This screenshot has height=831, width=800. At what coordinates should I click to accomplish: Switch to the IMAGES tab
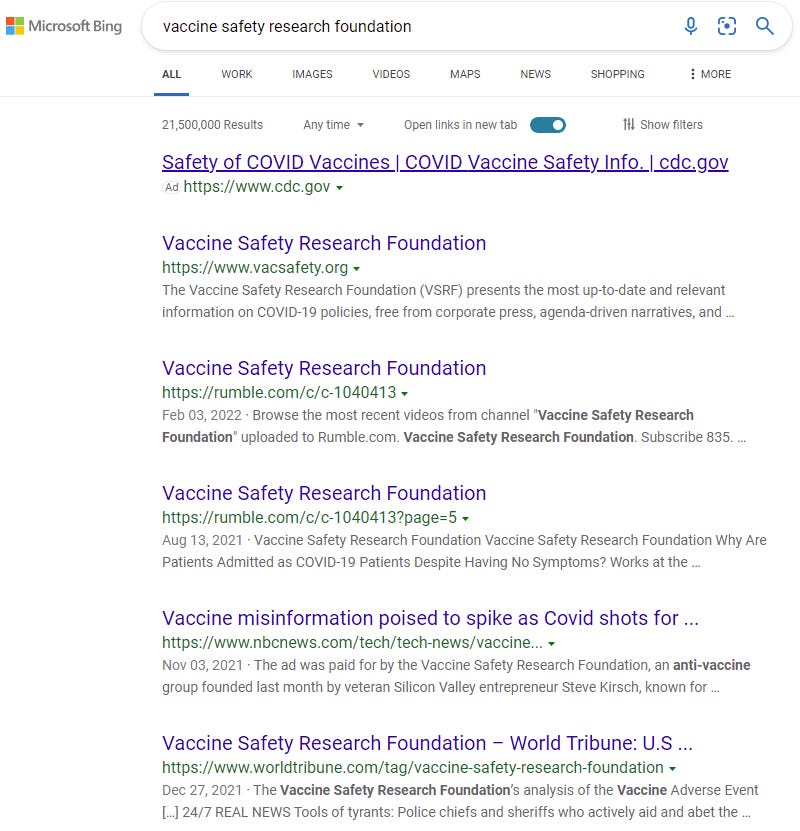tap(312, 74)
